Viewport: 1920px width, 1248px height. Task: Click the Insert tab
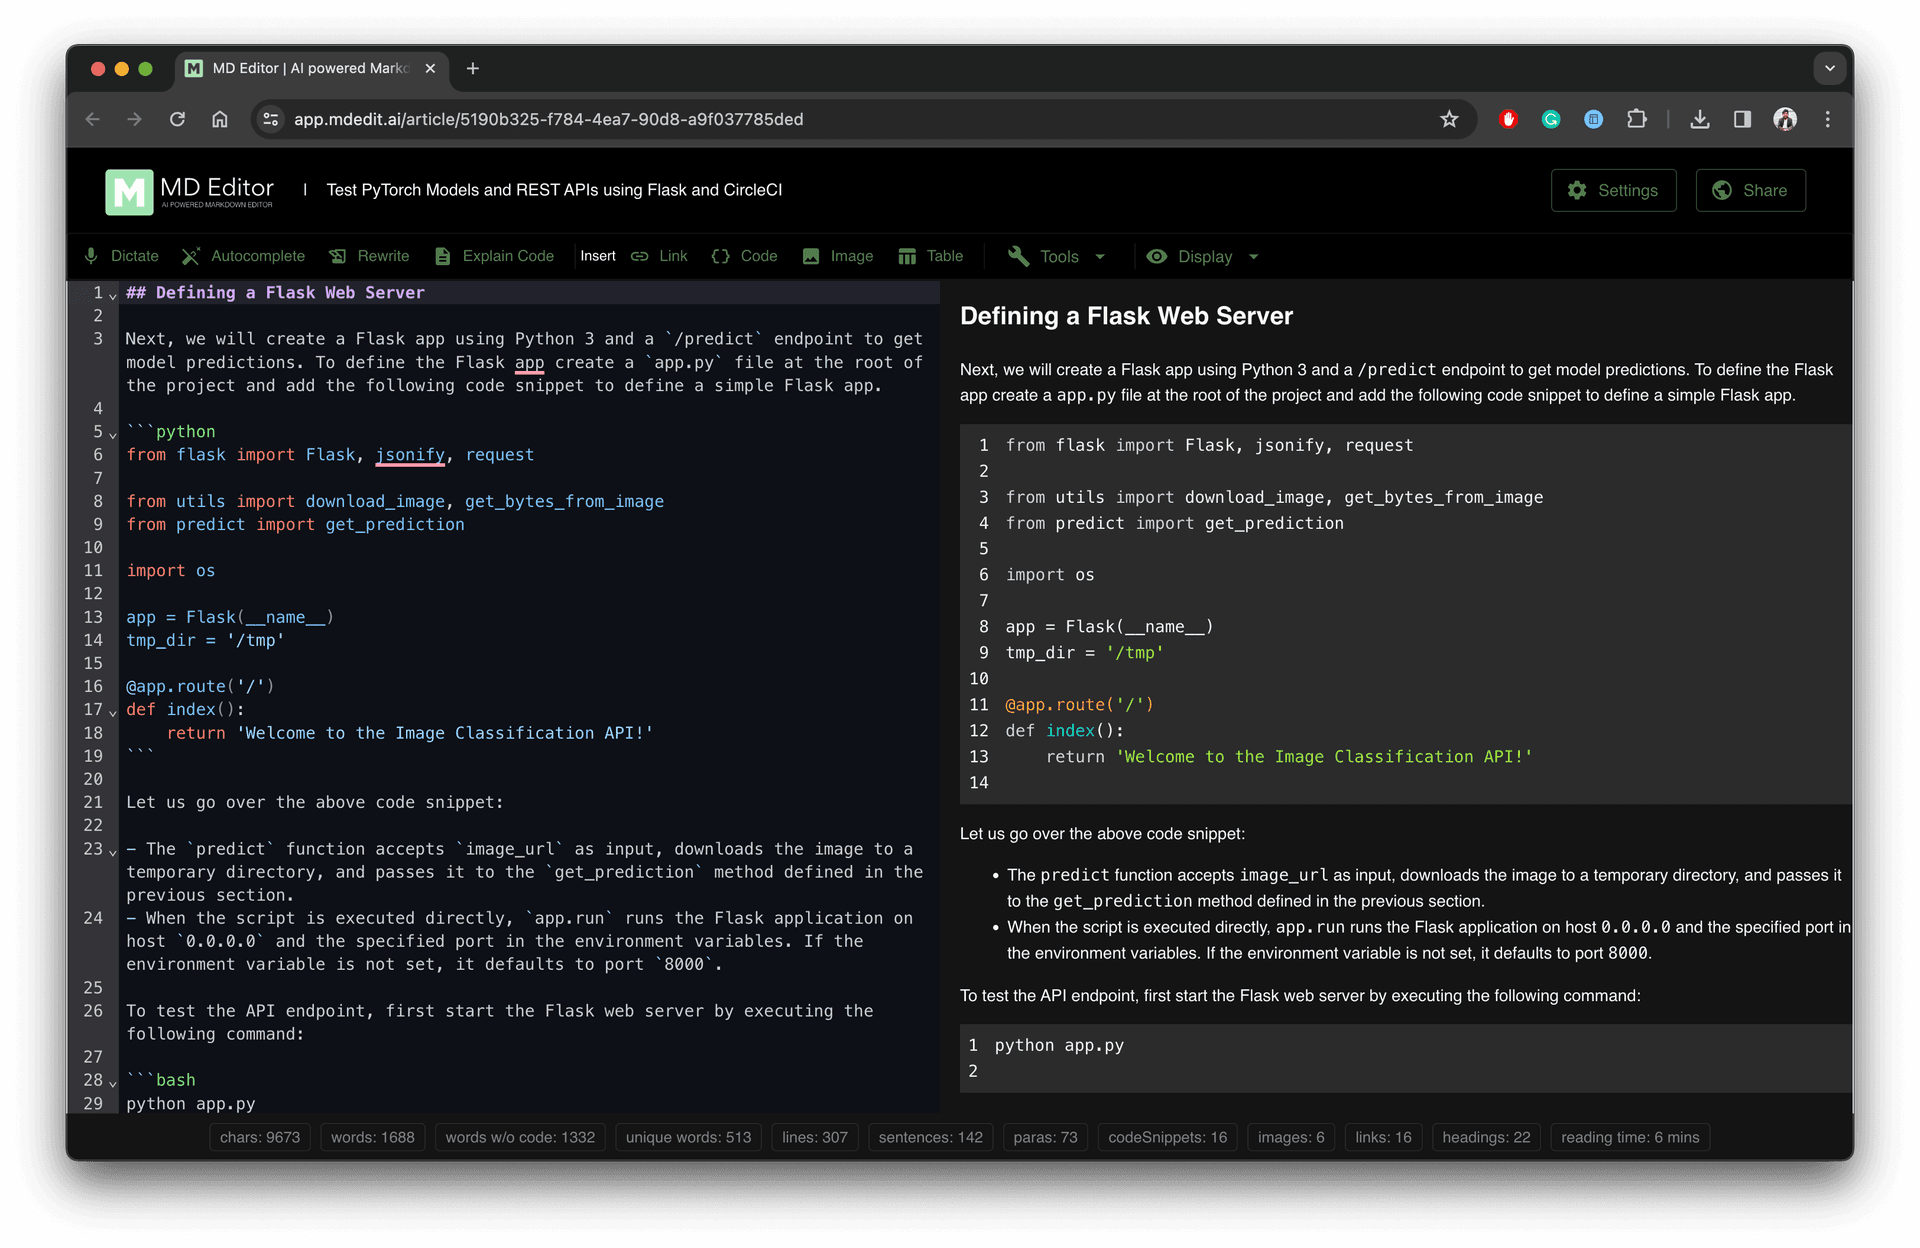[x=598, y=256]
